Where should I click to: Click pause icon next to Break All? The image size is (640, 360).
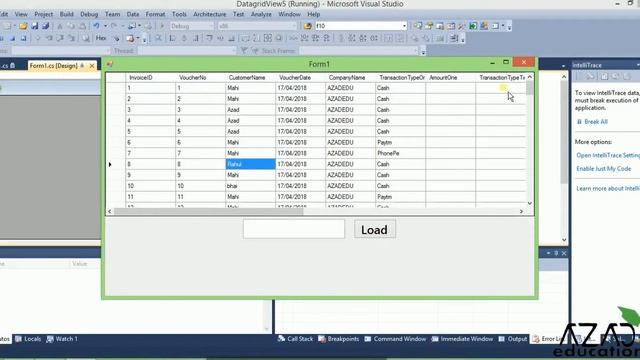(579, 122)
